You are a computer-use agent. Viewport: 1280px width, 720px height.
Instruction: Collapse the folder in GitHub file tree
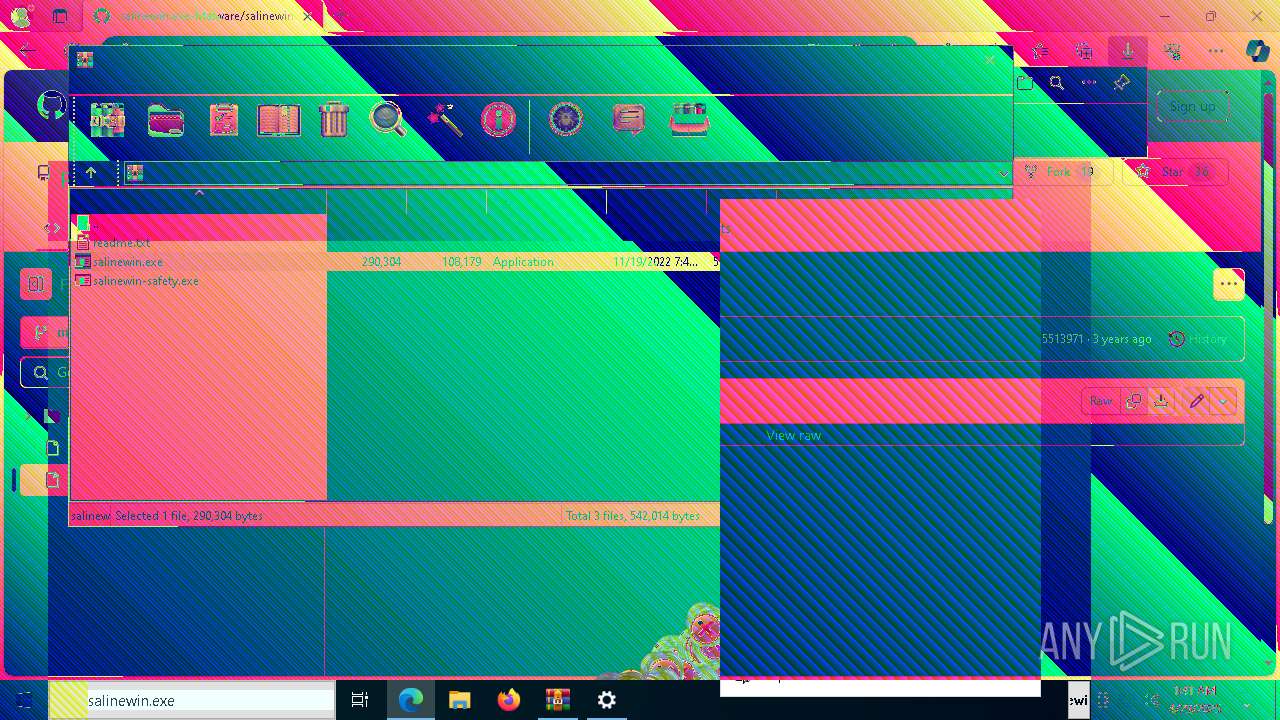coord(30,416)
